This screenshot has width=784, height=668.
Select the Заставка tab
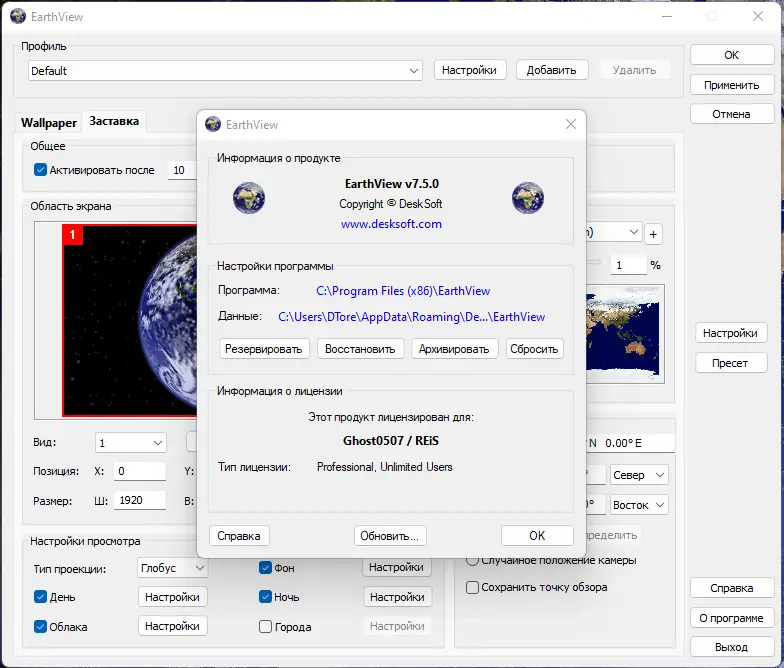114,122
